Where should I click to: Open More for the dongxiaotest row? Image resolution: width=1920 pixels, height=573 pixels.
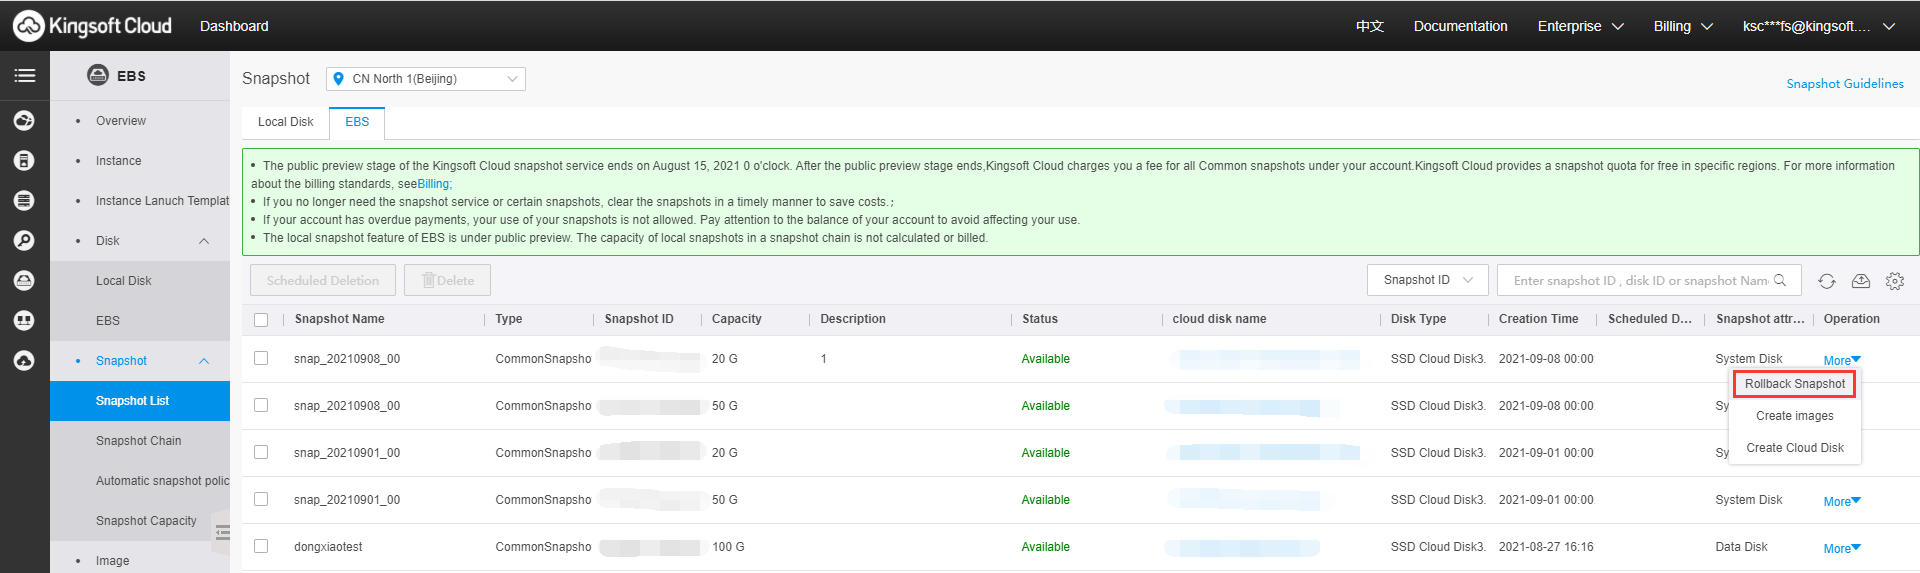(1842, 548)
